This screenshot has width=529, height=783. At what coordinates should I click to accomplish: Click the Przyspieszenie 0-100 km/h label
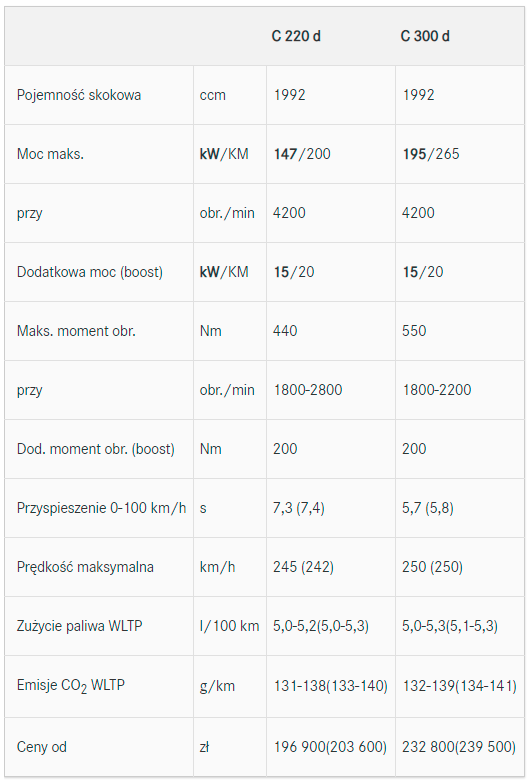[101, 508]
